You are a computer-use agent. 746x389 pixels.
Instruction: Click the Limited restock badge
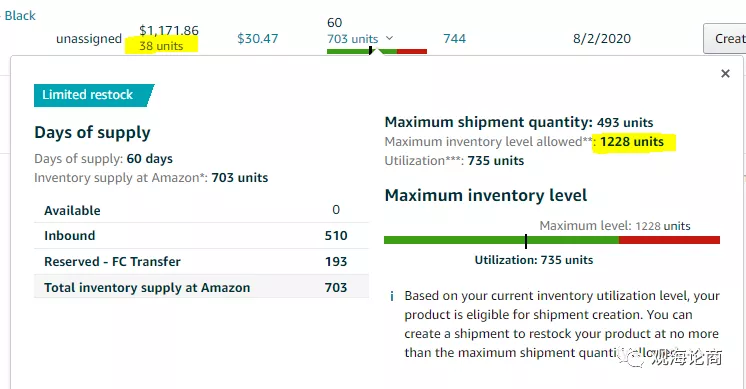click(94, 95)
